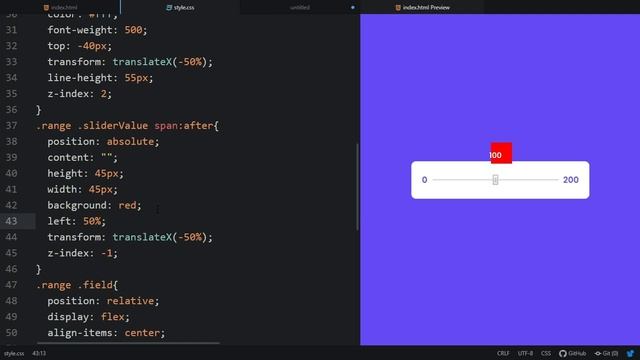Click the 'display: flex;' line
The image size is (640, 360).
click(88, 316)
